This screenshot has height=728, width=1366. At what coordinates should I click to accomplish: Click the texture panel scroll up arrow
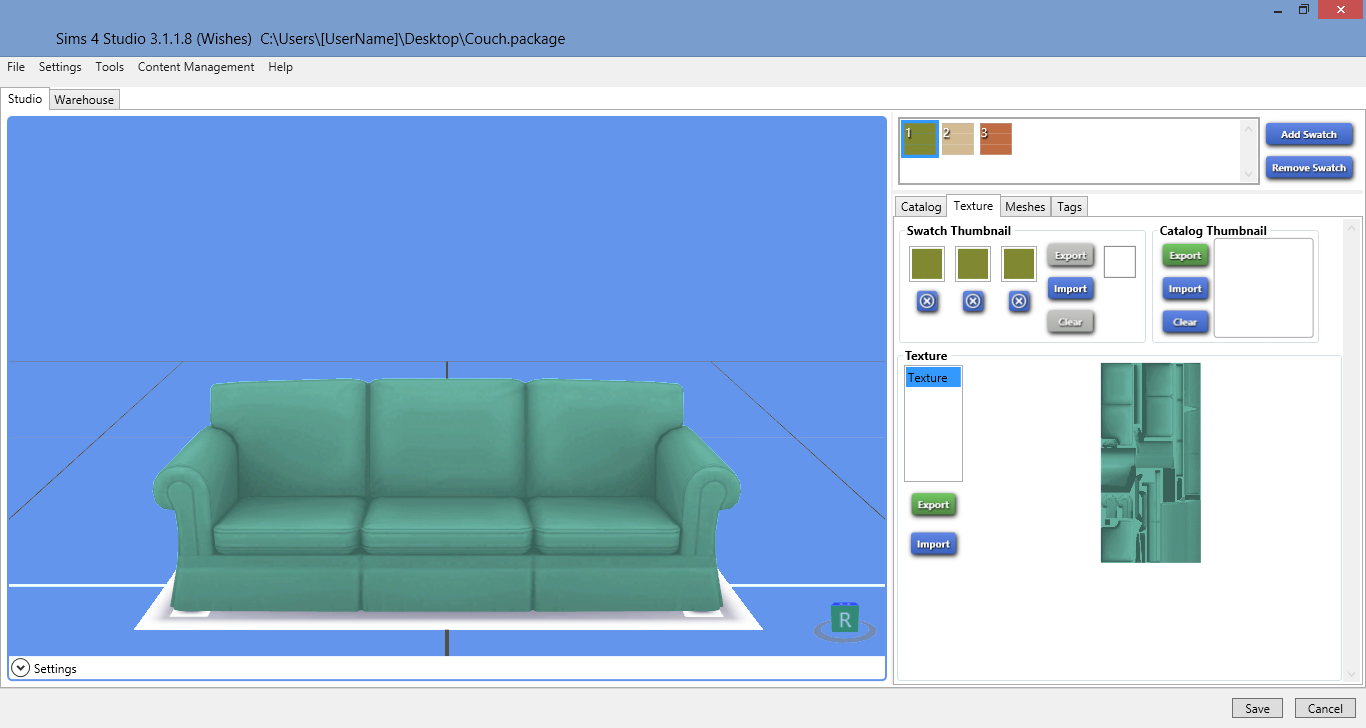pos(1353,227)
